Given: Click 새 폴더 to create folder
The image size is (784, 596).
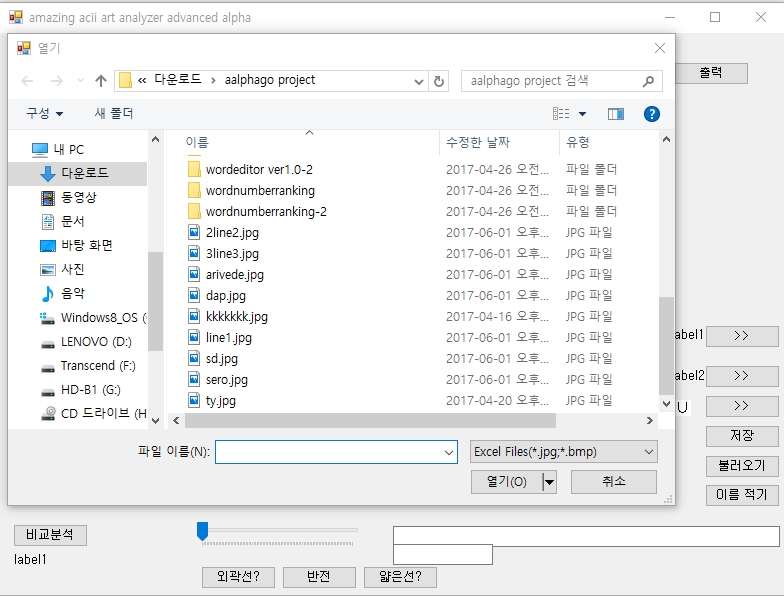Looking at the screenshot, I should coord(114,114).
